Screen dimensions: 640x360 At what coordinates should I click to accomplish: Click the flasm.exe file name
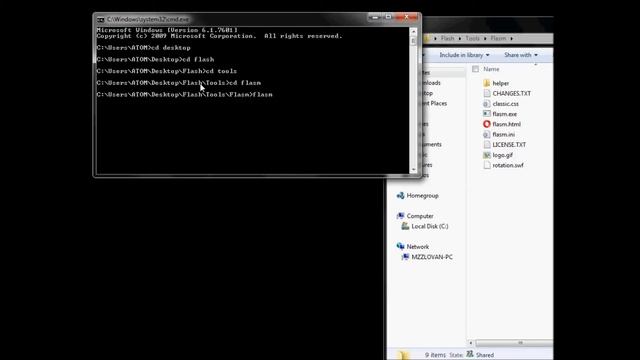(504, 114)
